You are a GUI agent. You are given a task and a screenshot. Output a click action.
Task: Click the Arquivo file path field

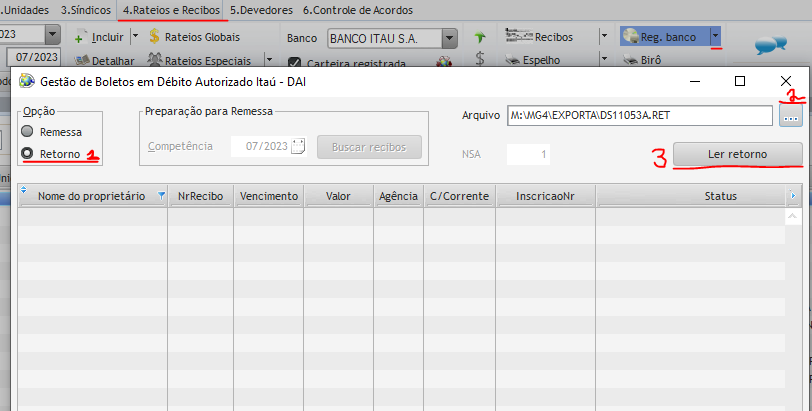(x=640, y=116)
